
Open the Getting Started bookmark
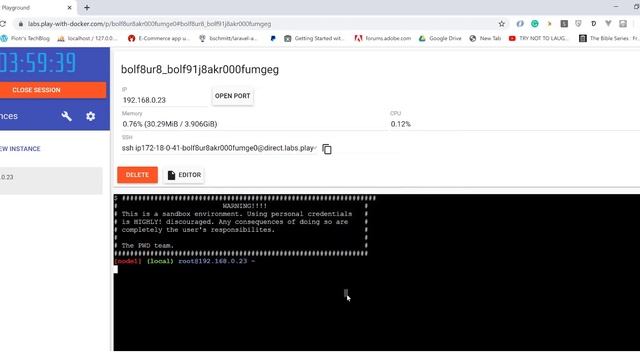point(314,38)
